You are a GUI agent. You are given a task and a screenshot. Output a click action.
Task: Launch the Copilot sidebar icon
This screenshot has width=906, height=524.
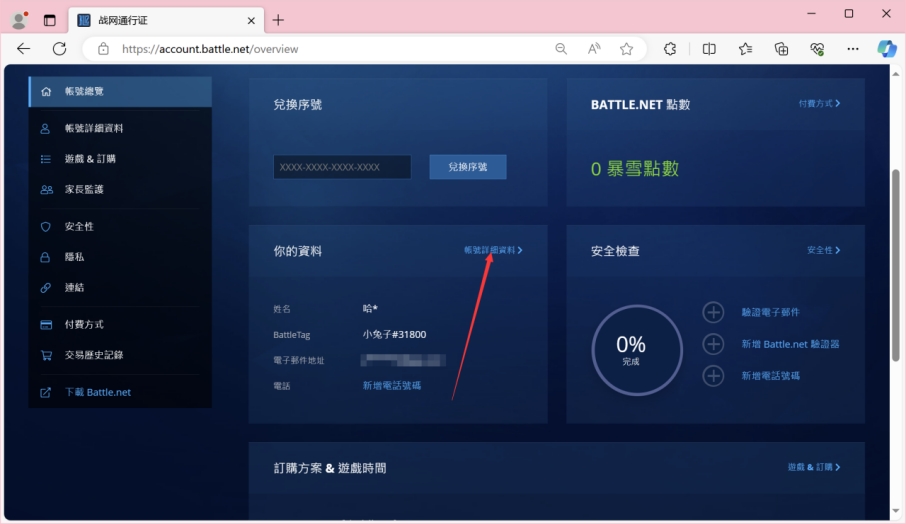[x=886, y=49]
